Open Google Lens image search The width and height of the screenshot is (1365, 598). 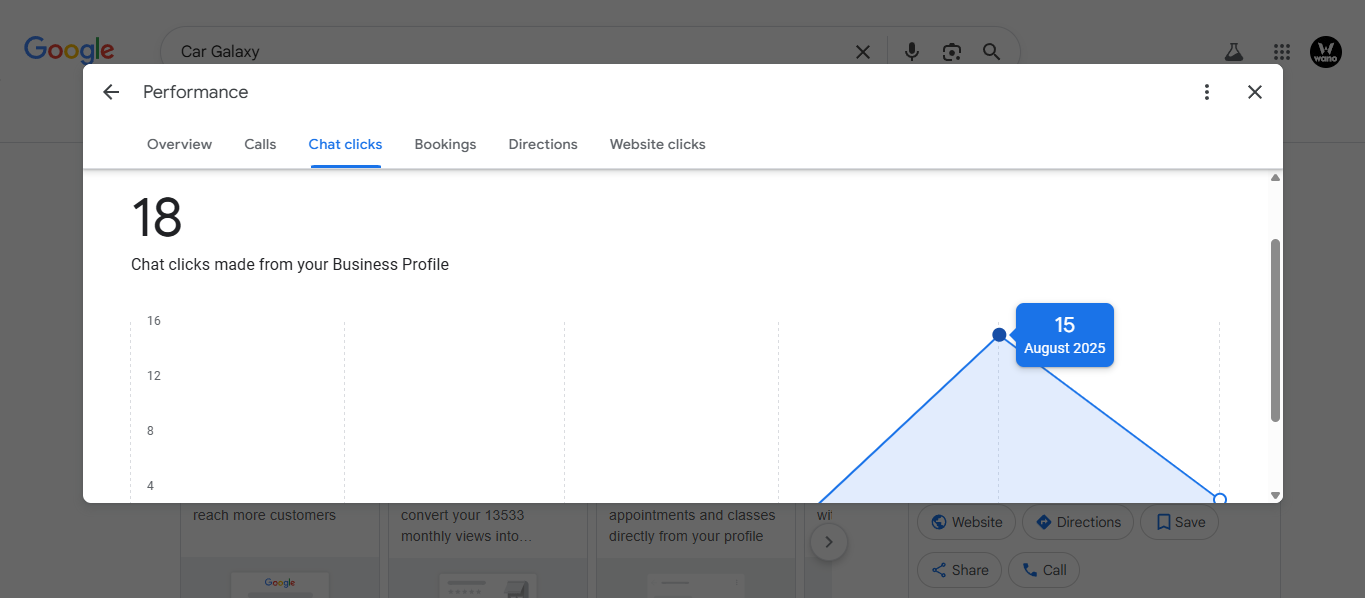tap(951, 51)
